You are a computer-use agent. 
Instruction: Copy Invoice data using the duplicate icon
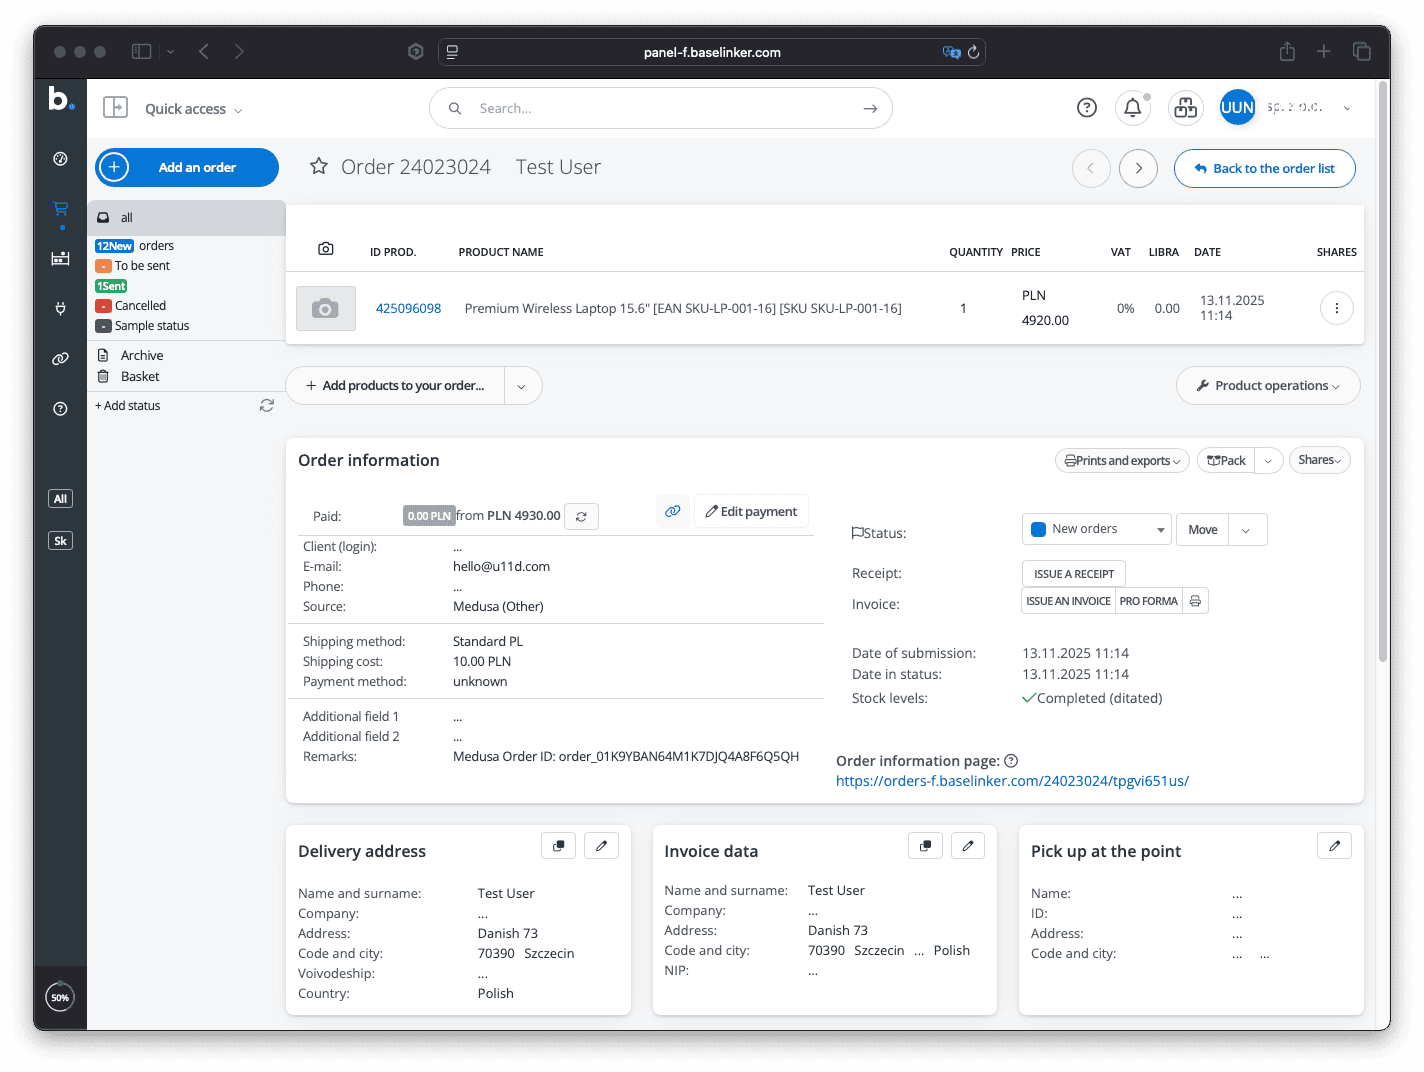point(926,846)
